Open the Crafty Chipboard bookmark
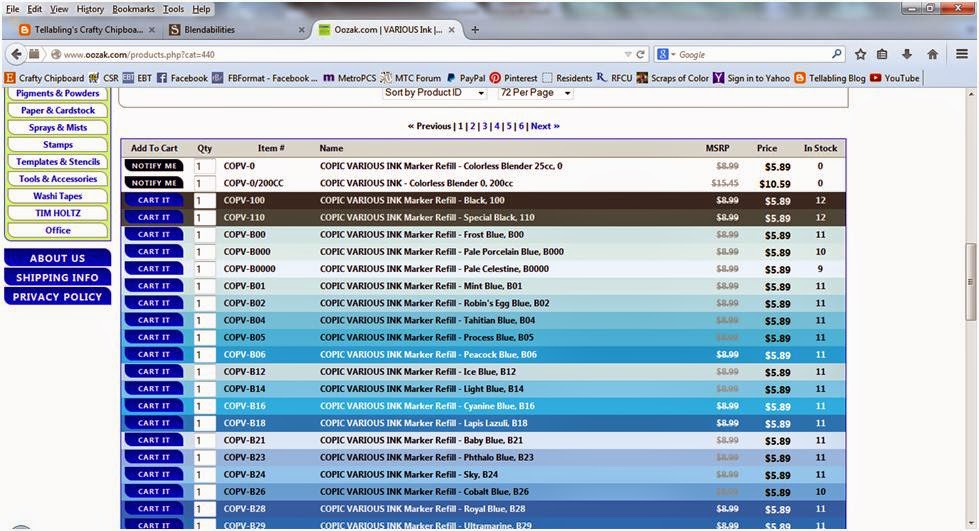Image resolution: width=979 pixels, height=531 pixels. (x=44, y=78)
